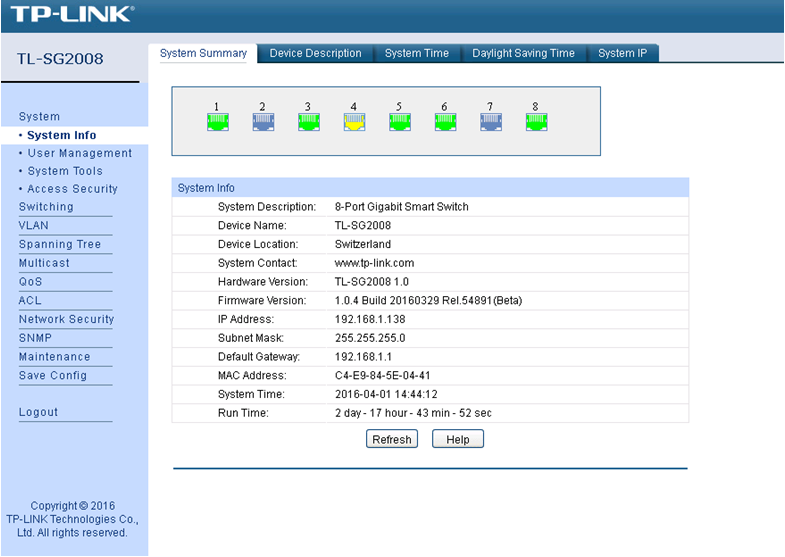The width and height of the screenshot is (785, 557).
Task: Expand the Switching menu
Action: click(46, 207)
